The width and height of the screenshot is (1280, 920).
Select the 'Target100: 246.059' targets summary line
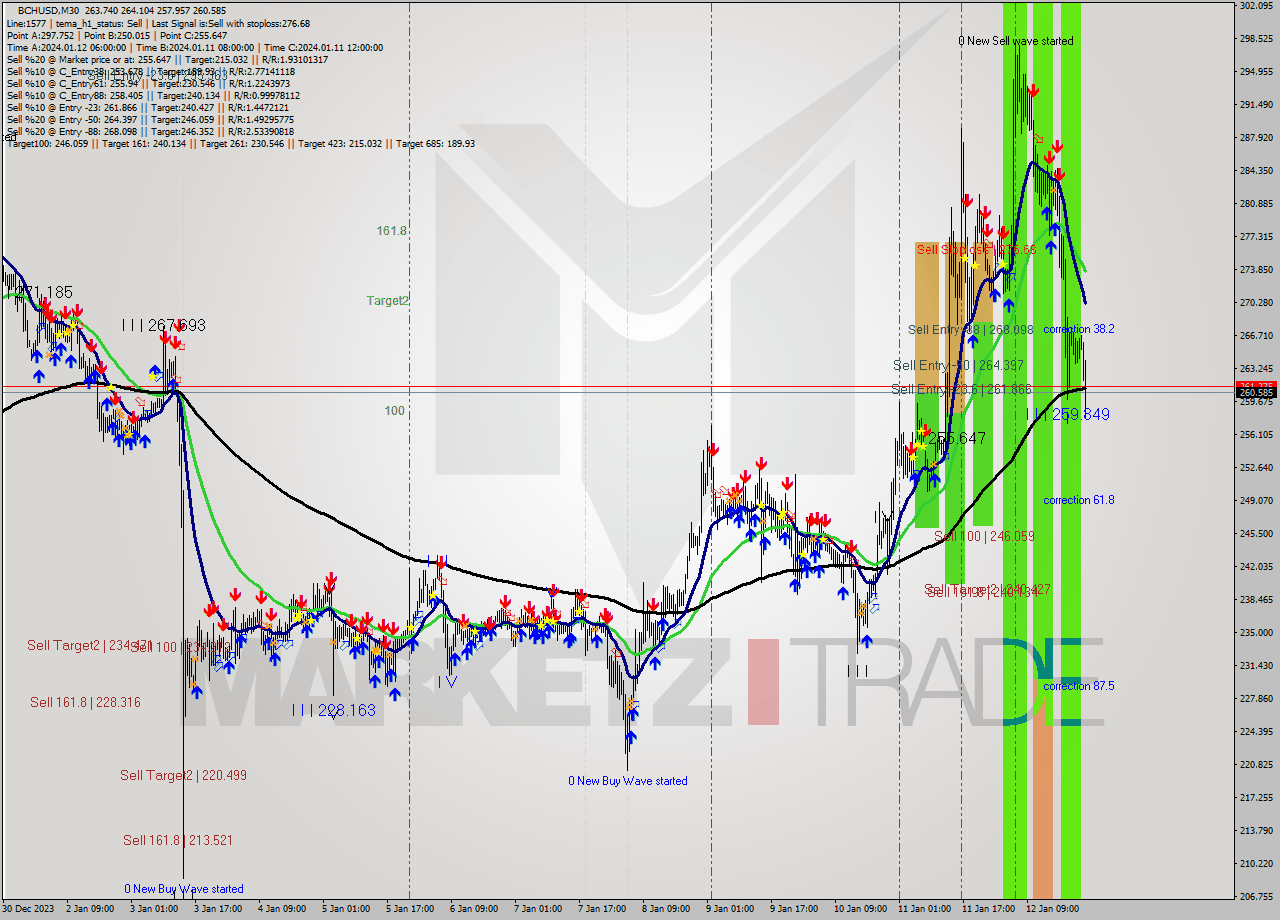pyautogui.click(x=240, y=143)
